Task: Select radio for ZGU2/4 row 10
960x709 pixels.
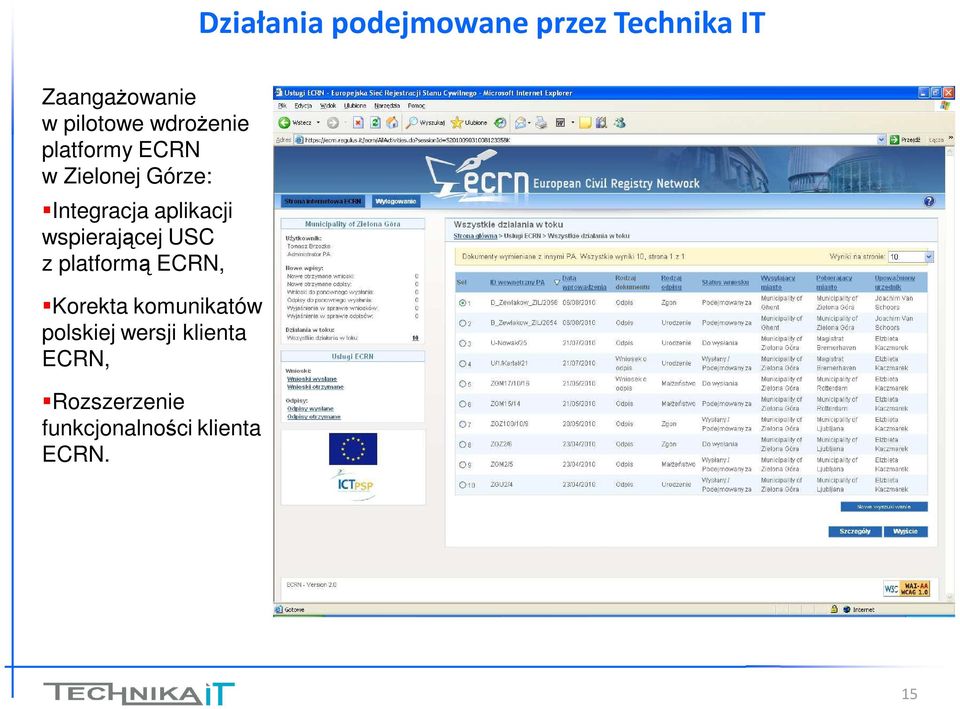Action: tap(462, 484)
